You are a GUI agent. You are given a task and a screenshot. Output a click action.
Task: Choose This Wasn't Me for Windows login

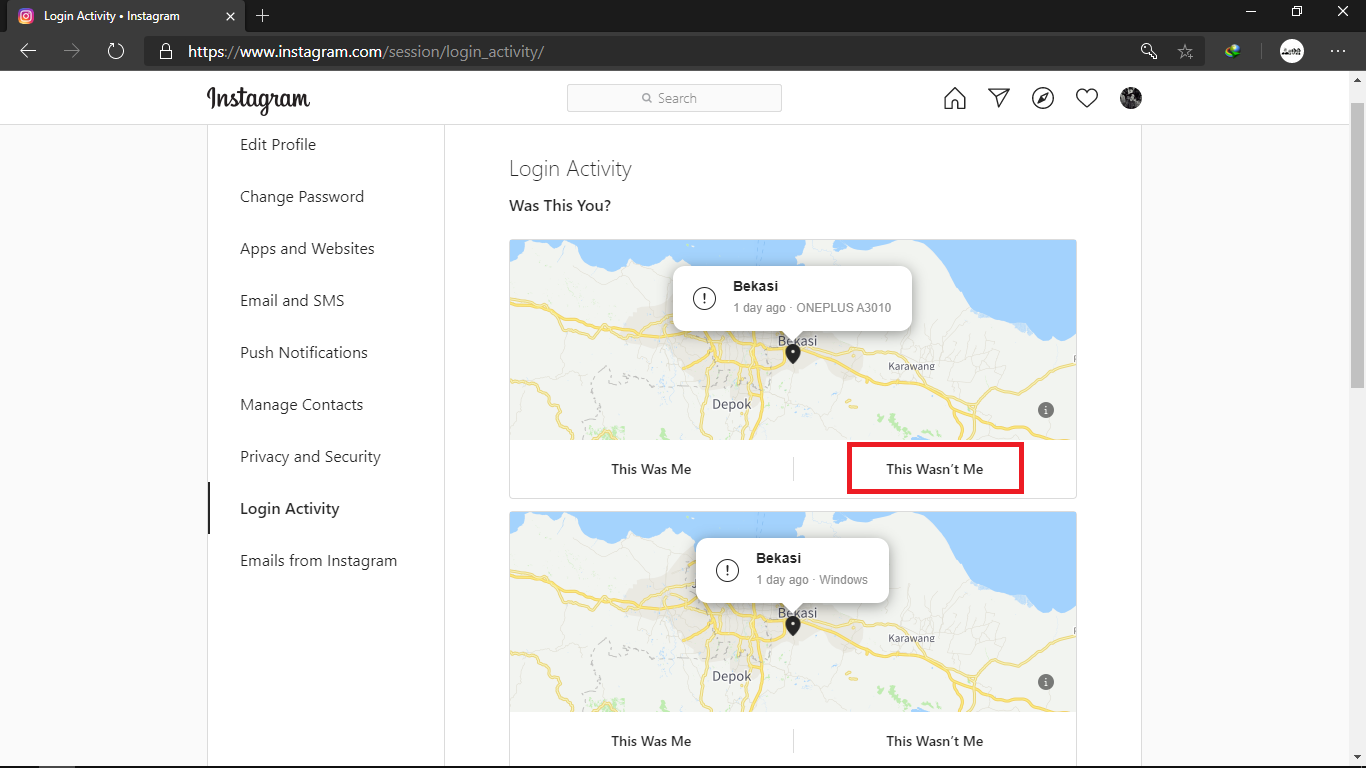pyautogui.click(x=935, y=741)
